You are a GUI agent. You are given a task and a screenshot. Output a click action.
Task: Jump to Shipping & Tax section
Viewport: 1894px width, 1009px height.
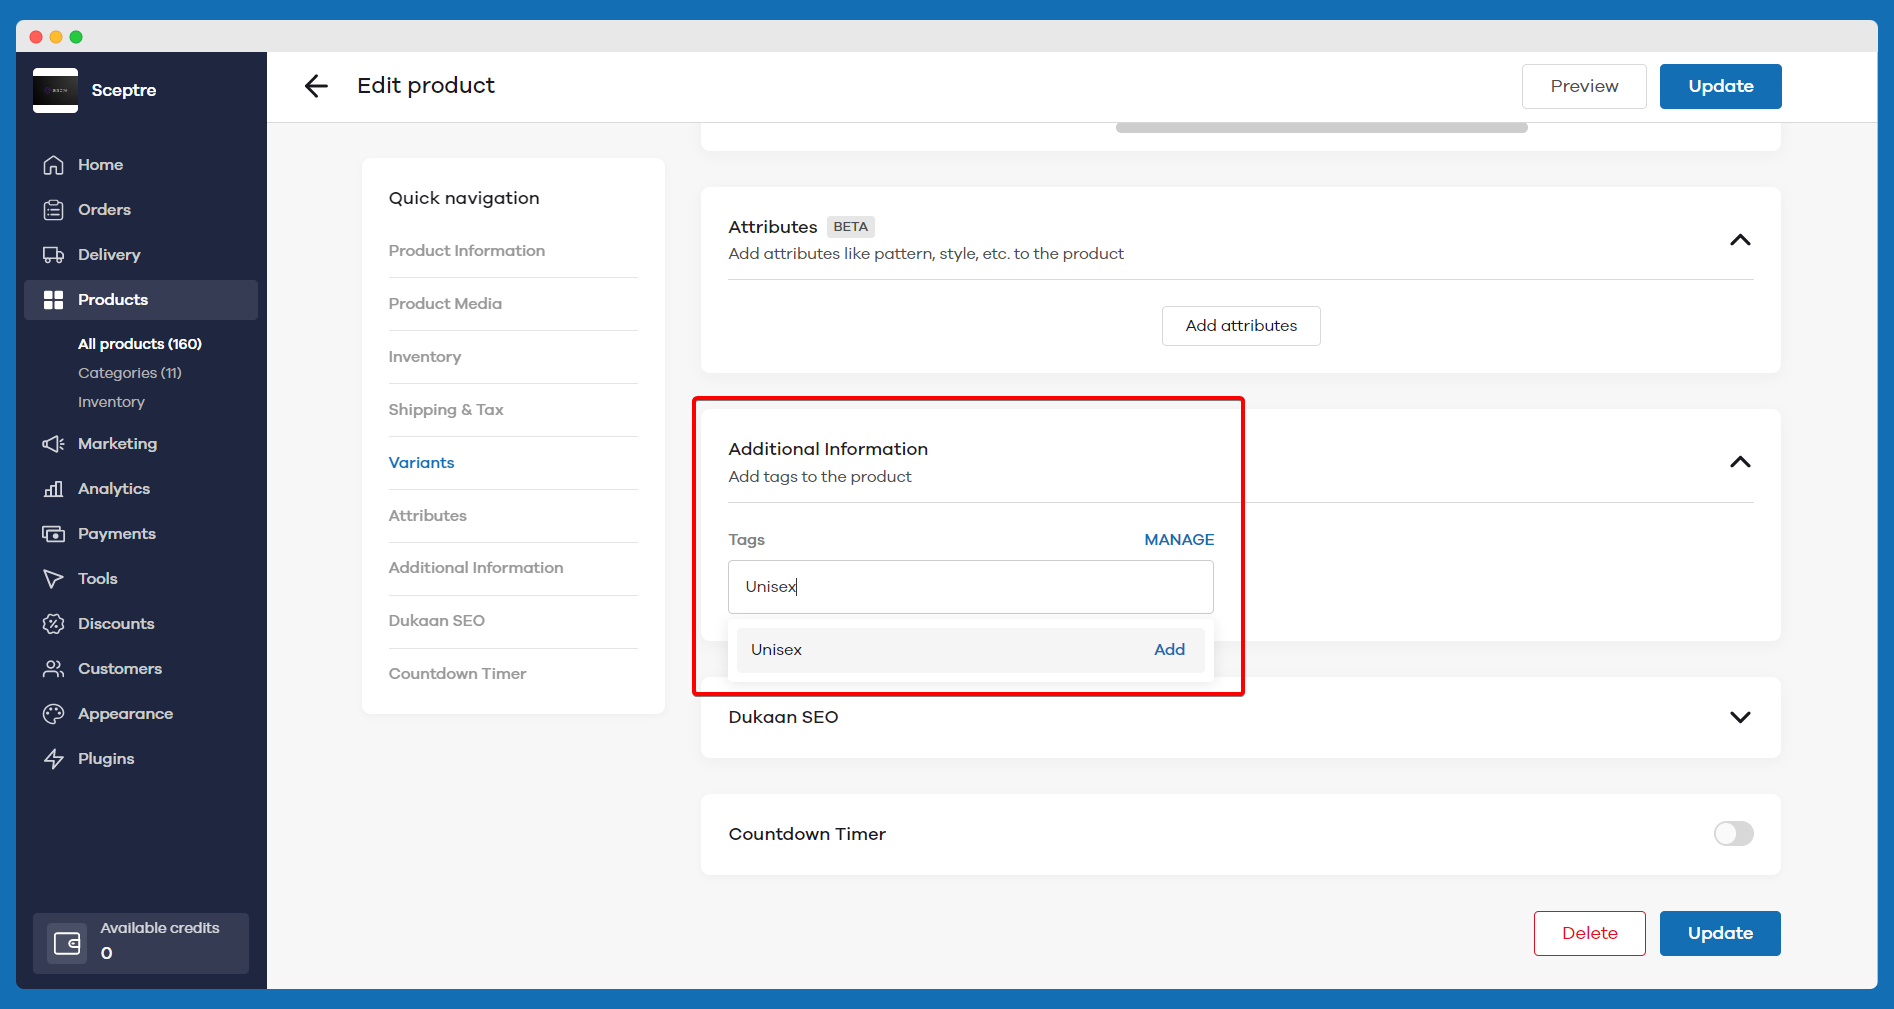pos(446,410)
